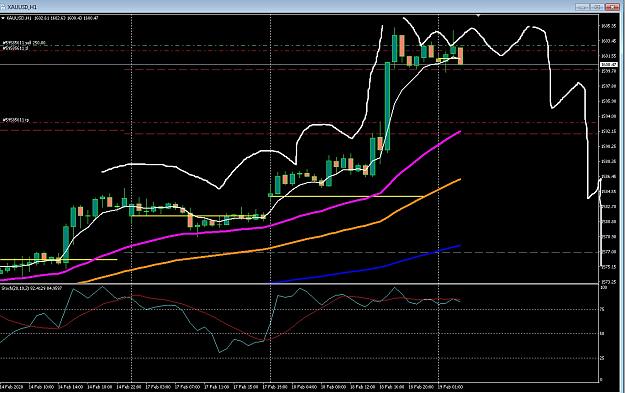Click the 100 level on stochastic scale
The image size is (625, 393).
(x=603, y=287)
